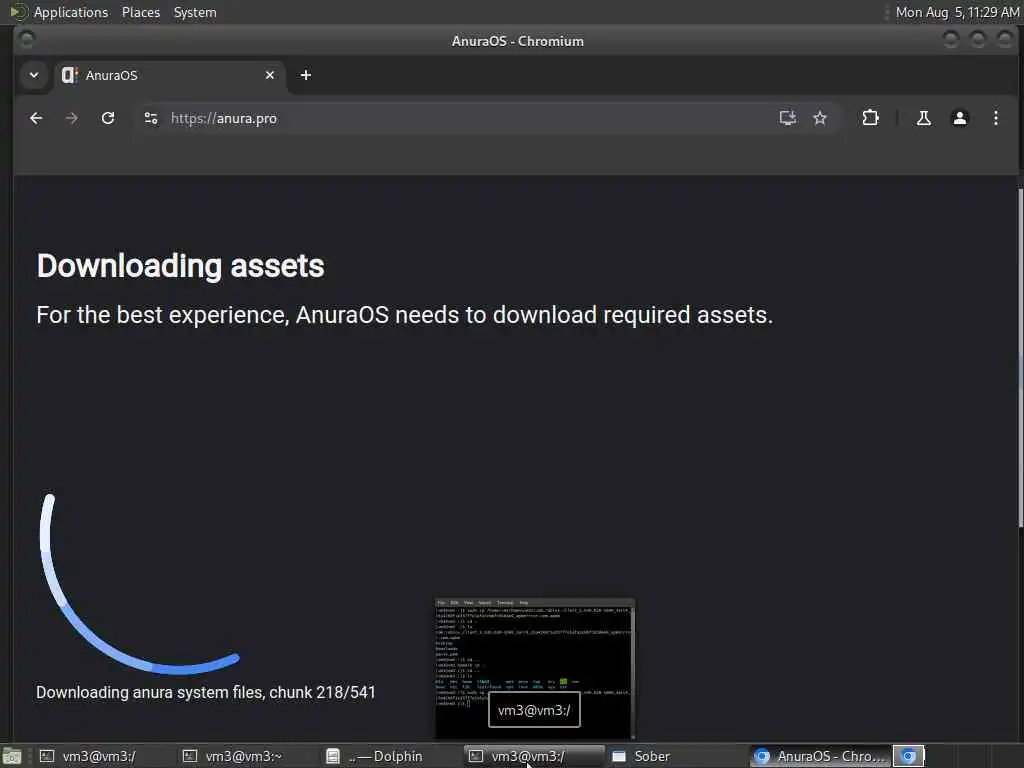Close the AnuraOS tab
The height and width of the screenshot is (768, 1024).
coord(270,75)
